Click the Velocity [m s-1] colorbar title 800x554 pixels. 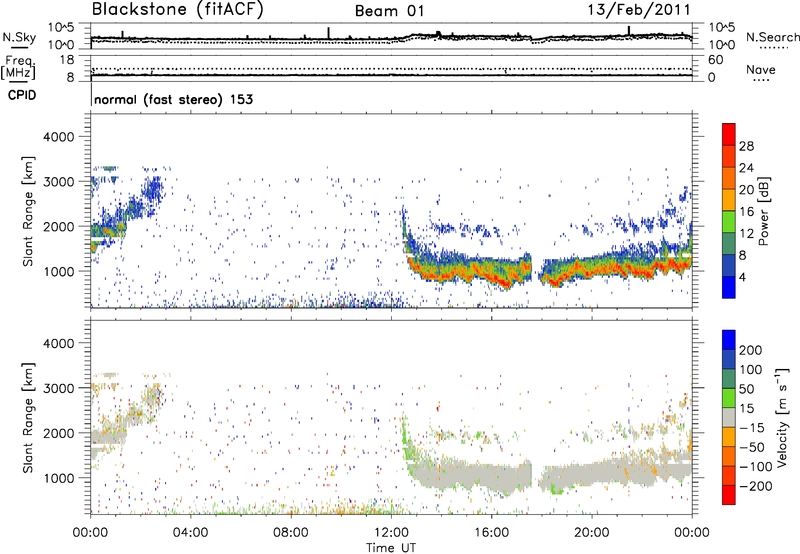point(782,417)
